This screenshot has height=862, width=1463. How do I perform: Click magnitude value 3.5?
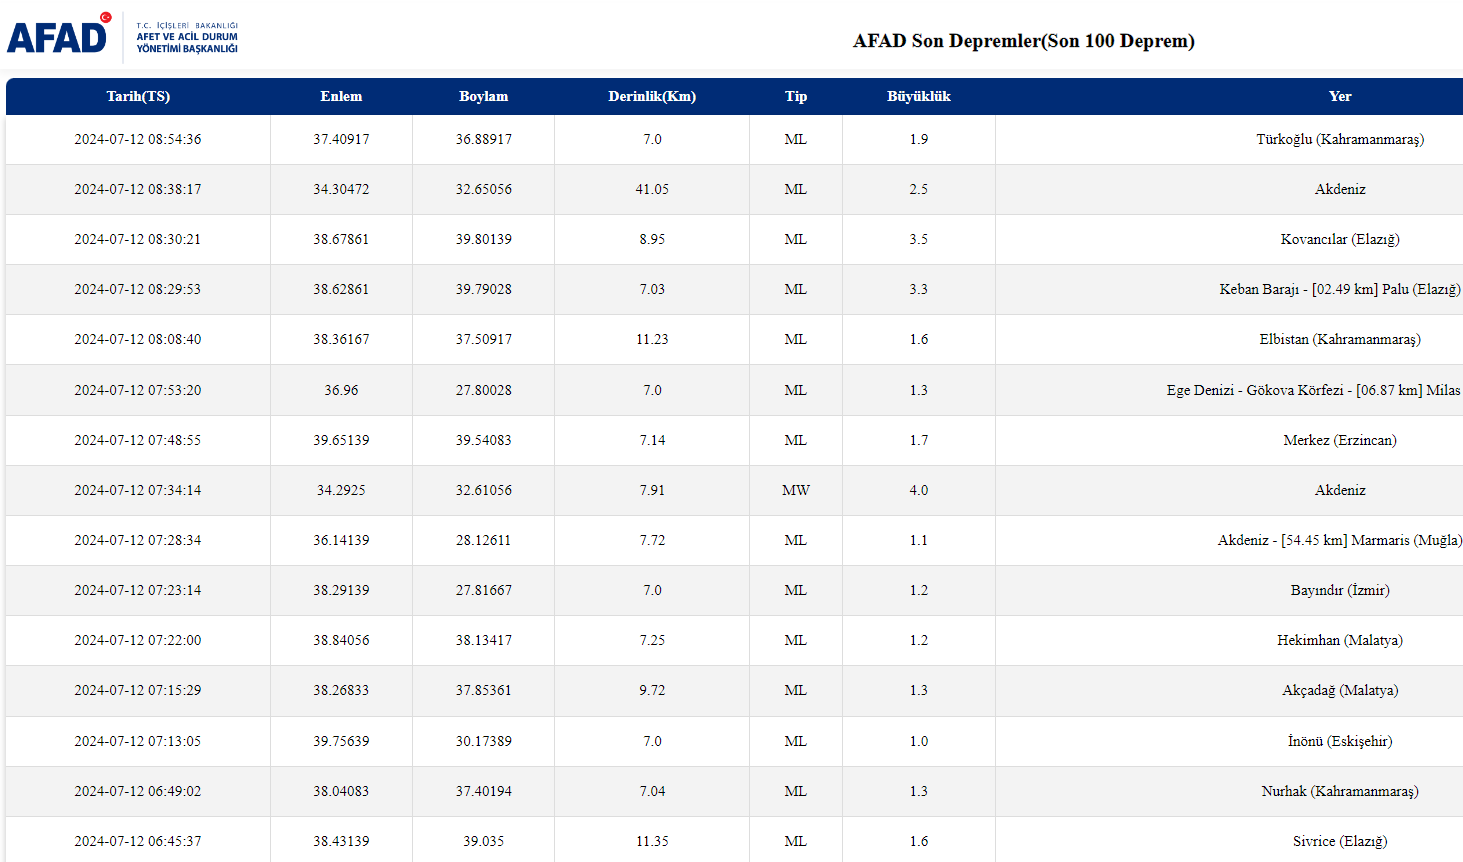coord(919,239)
